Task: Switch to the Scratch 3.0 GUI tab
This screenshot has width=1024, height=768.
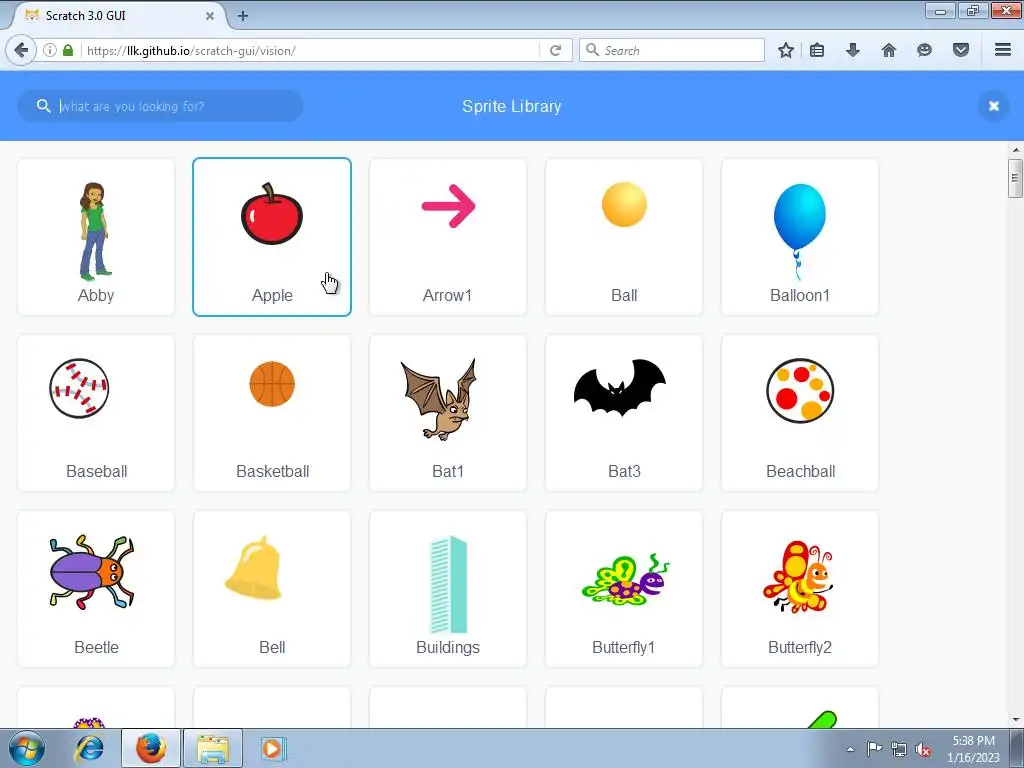Action: 118,16
